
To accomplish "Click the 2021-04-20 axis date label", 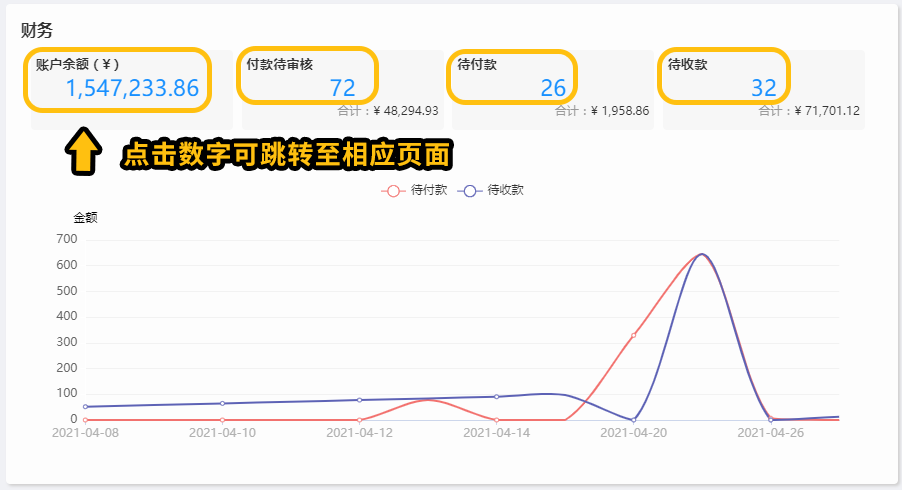I will click(633, 433).
